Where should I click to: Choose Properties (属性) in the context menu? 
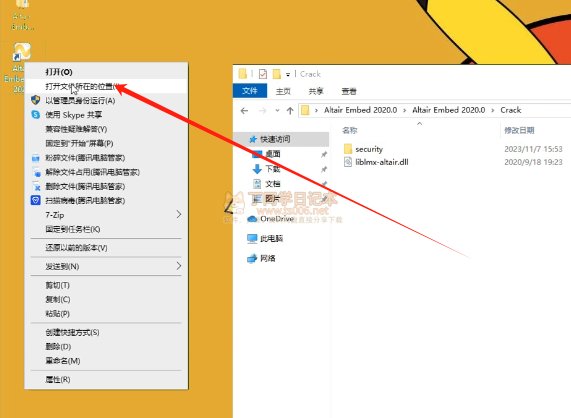point(106,379)
